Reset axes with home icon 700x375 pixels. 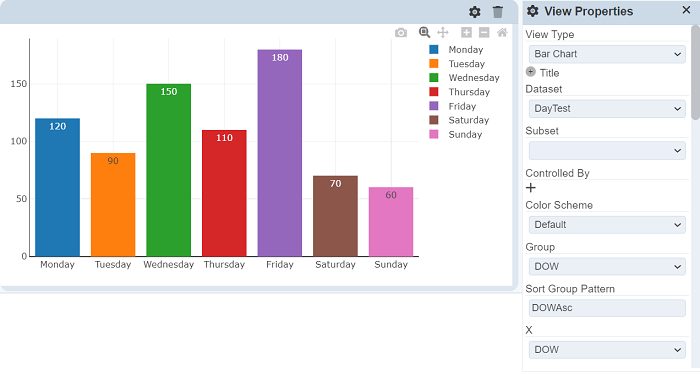[x=502, y=32]
